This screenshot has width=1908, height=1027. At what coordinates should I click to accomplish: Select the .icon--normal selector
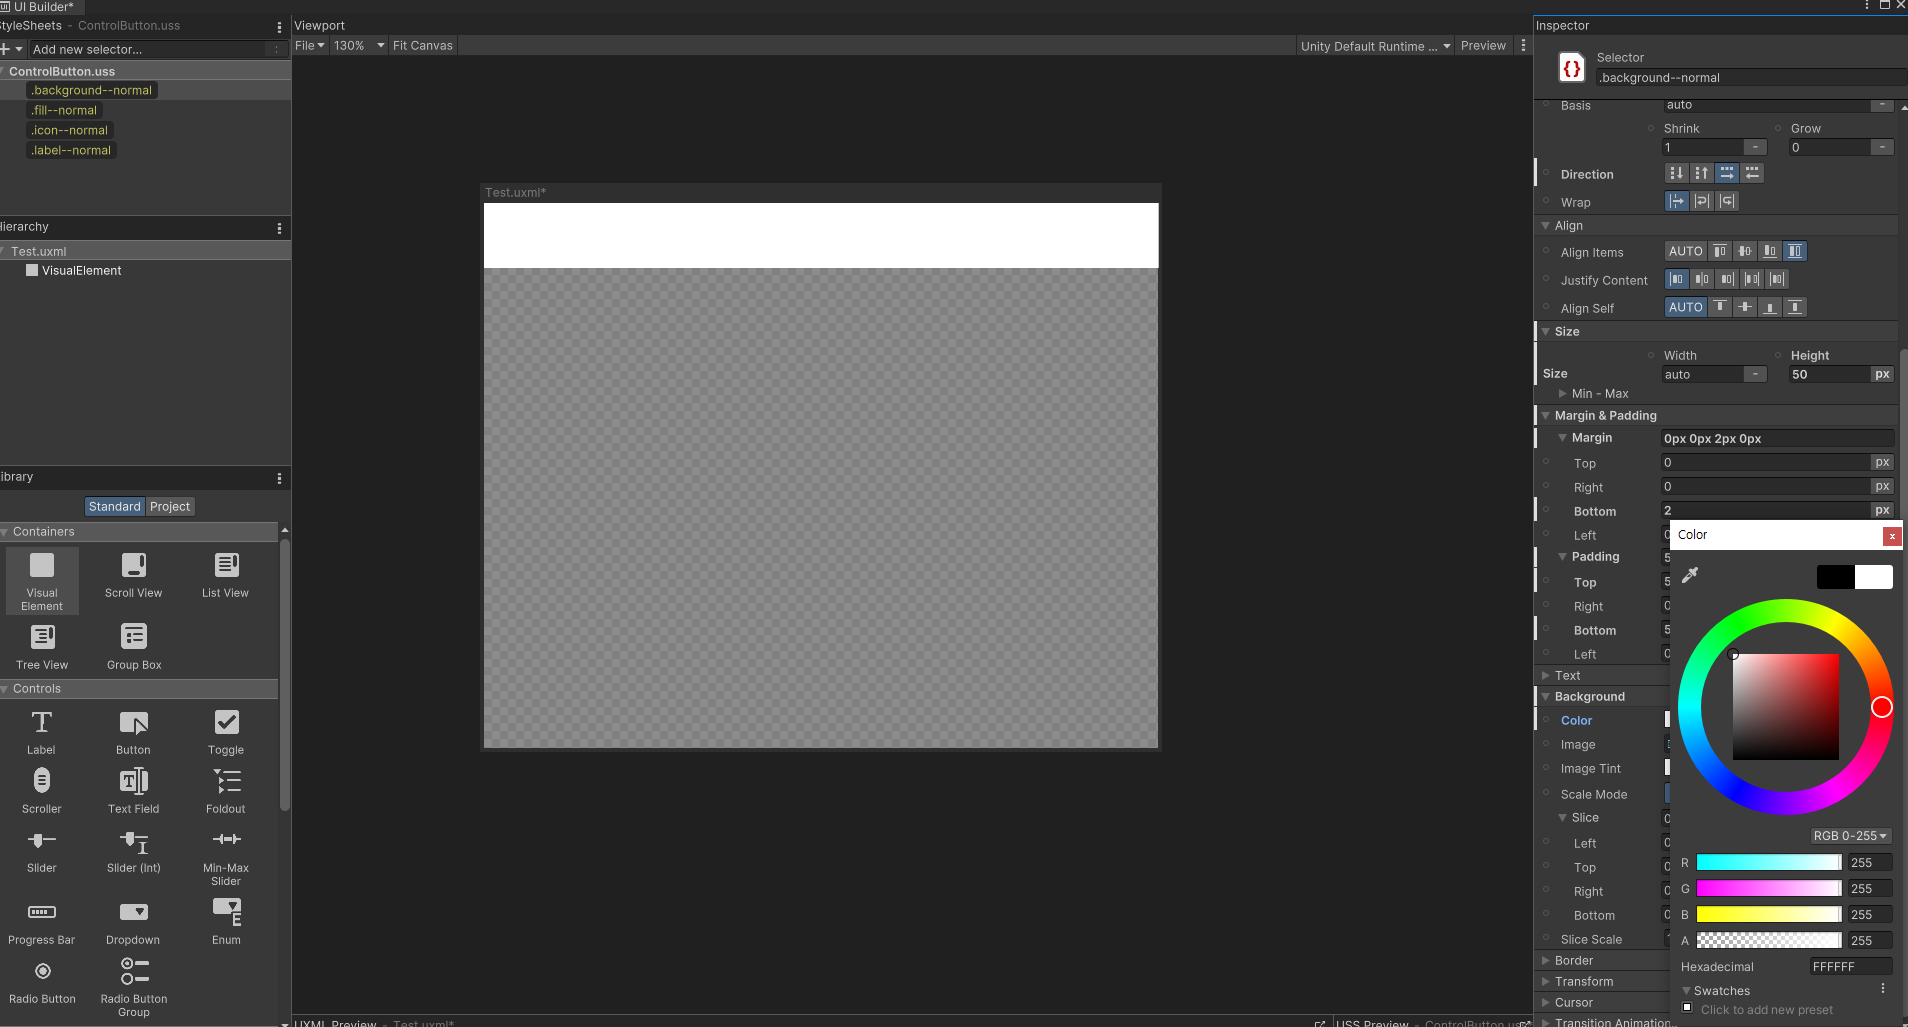[70, 131]
